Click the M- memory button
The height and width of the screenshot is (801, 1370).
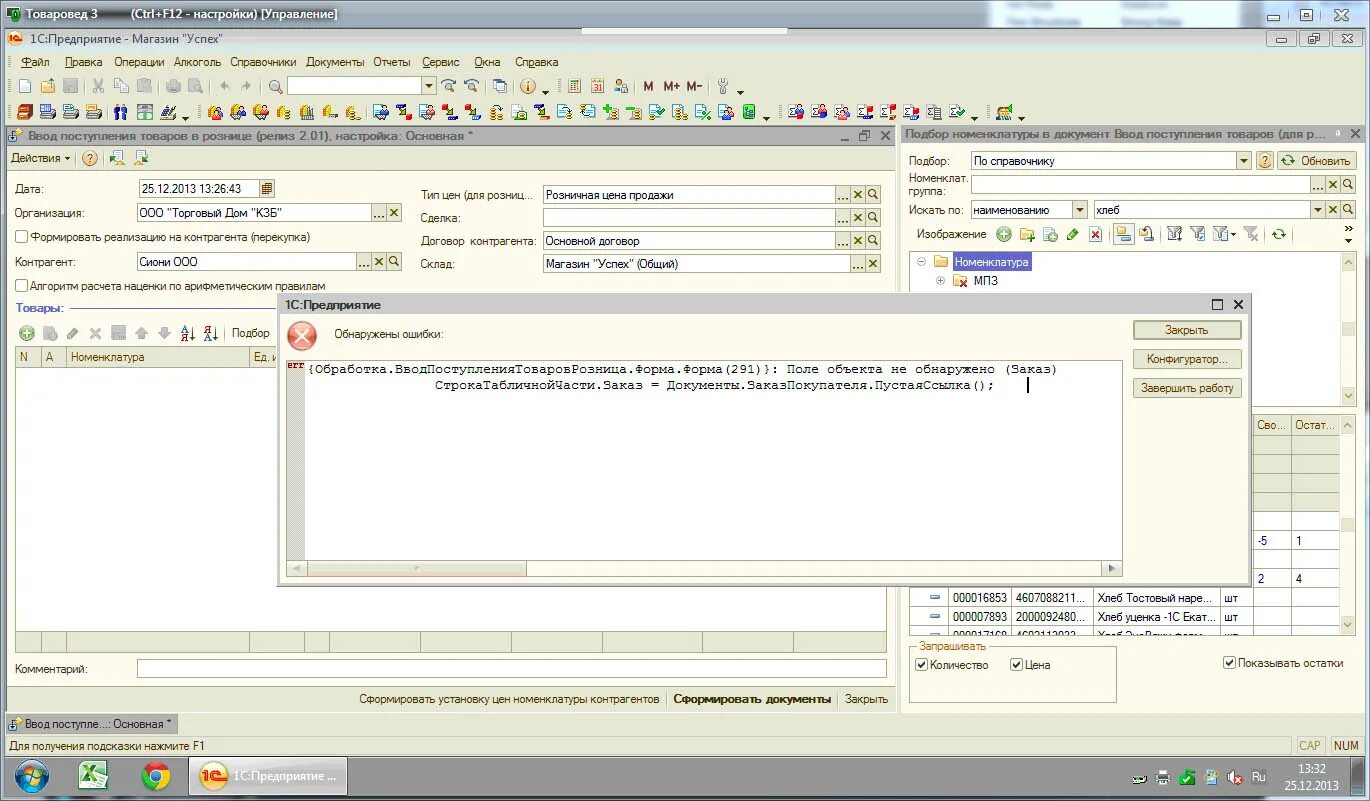694,87
